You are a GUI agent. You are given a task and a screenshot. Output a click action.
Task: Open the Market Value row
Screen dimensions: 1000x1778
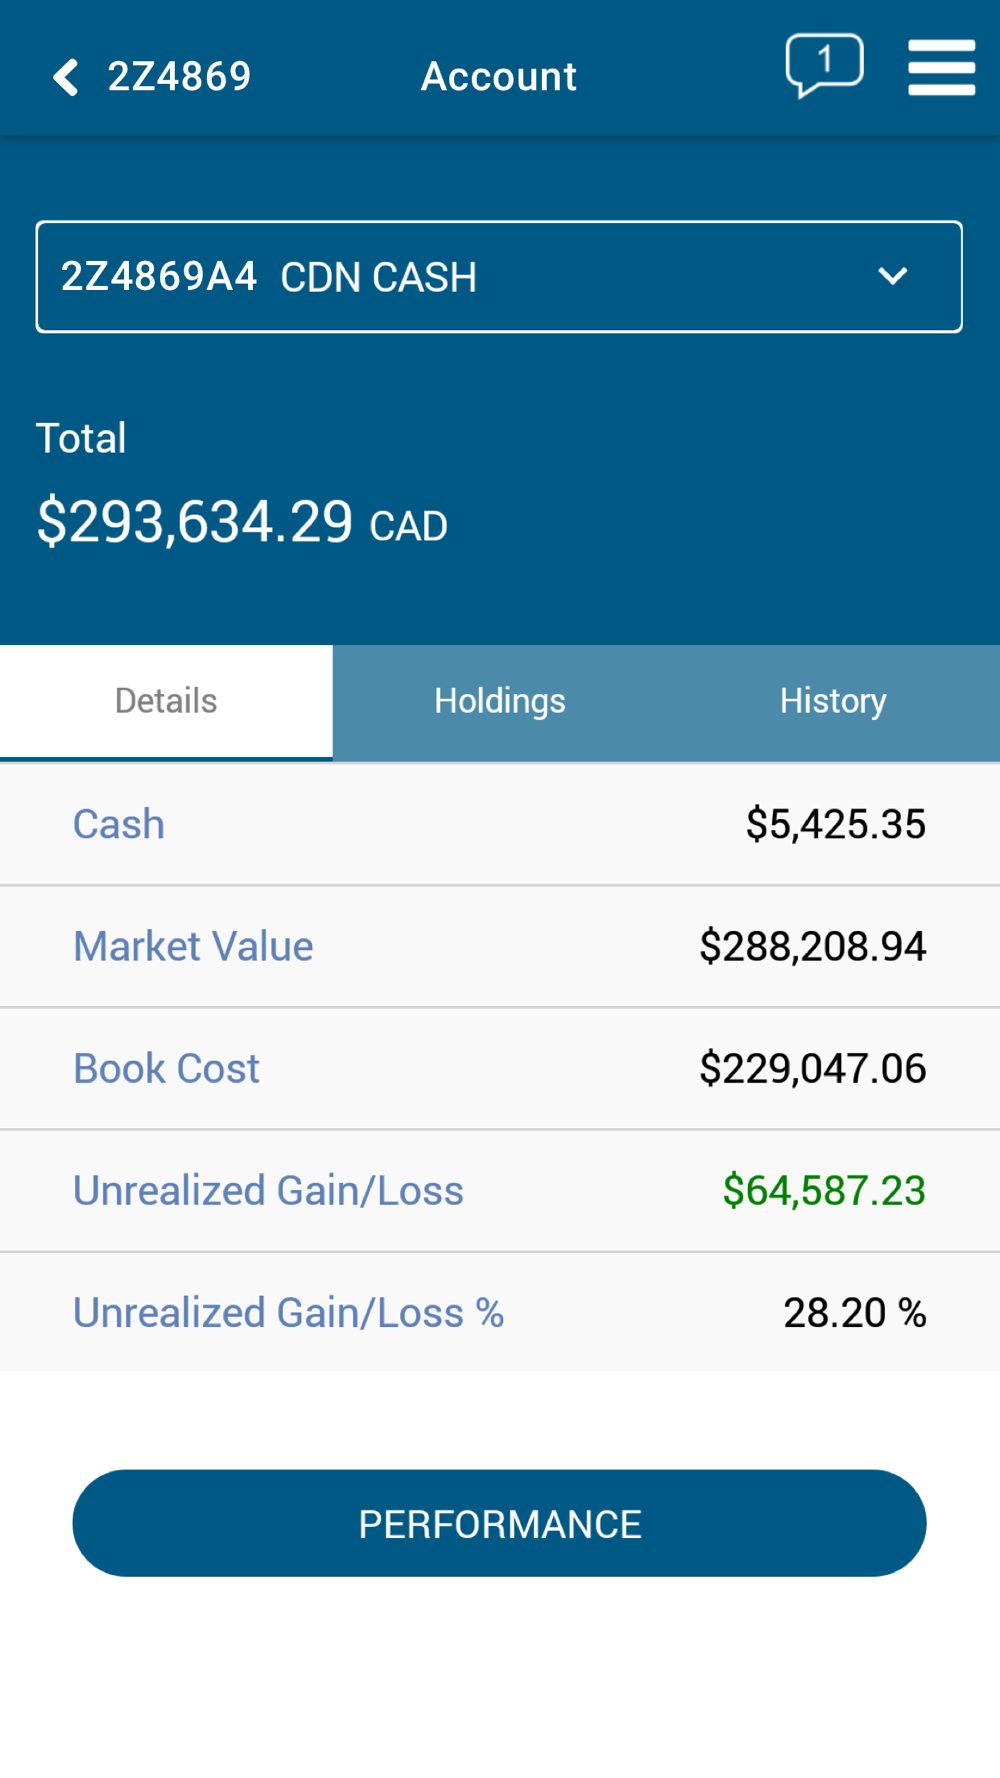point(500,947)
